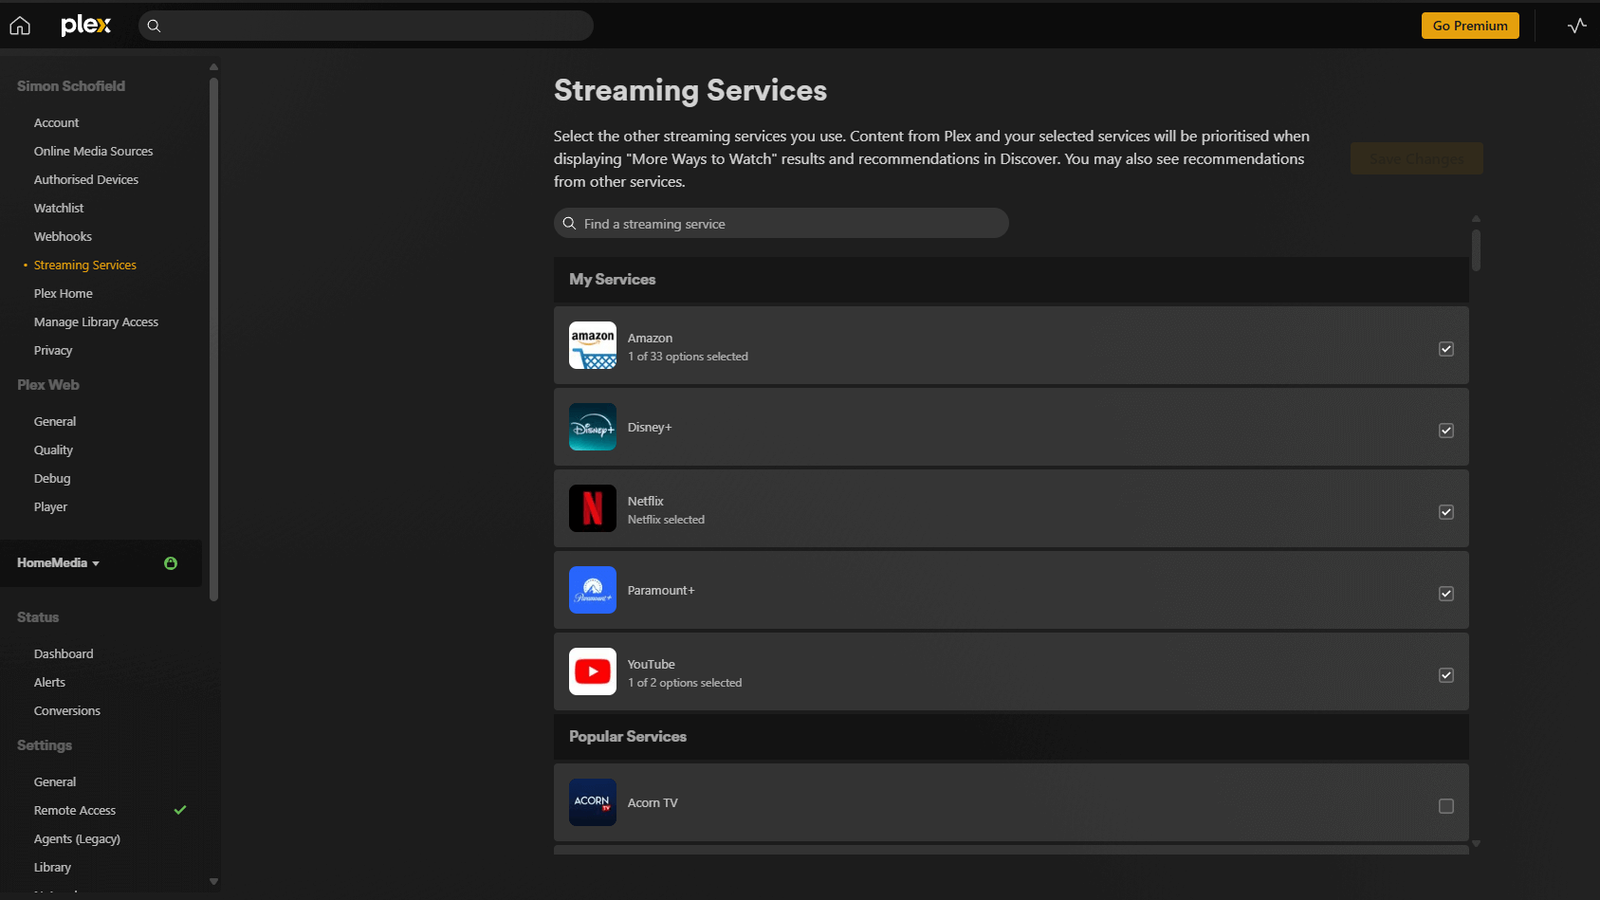1600x900 pixels.
Task: Click the Go Premium button
Action: pyautogui.click(x=1469, y=26)
